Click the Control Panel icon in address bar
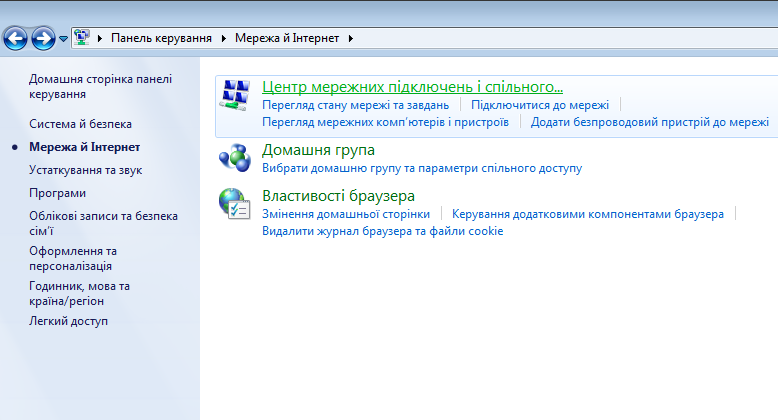Viewport: 778px width, 420px height. [x=82, y=38]
